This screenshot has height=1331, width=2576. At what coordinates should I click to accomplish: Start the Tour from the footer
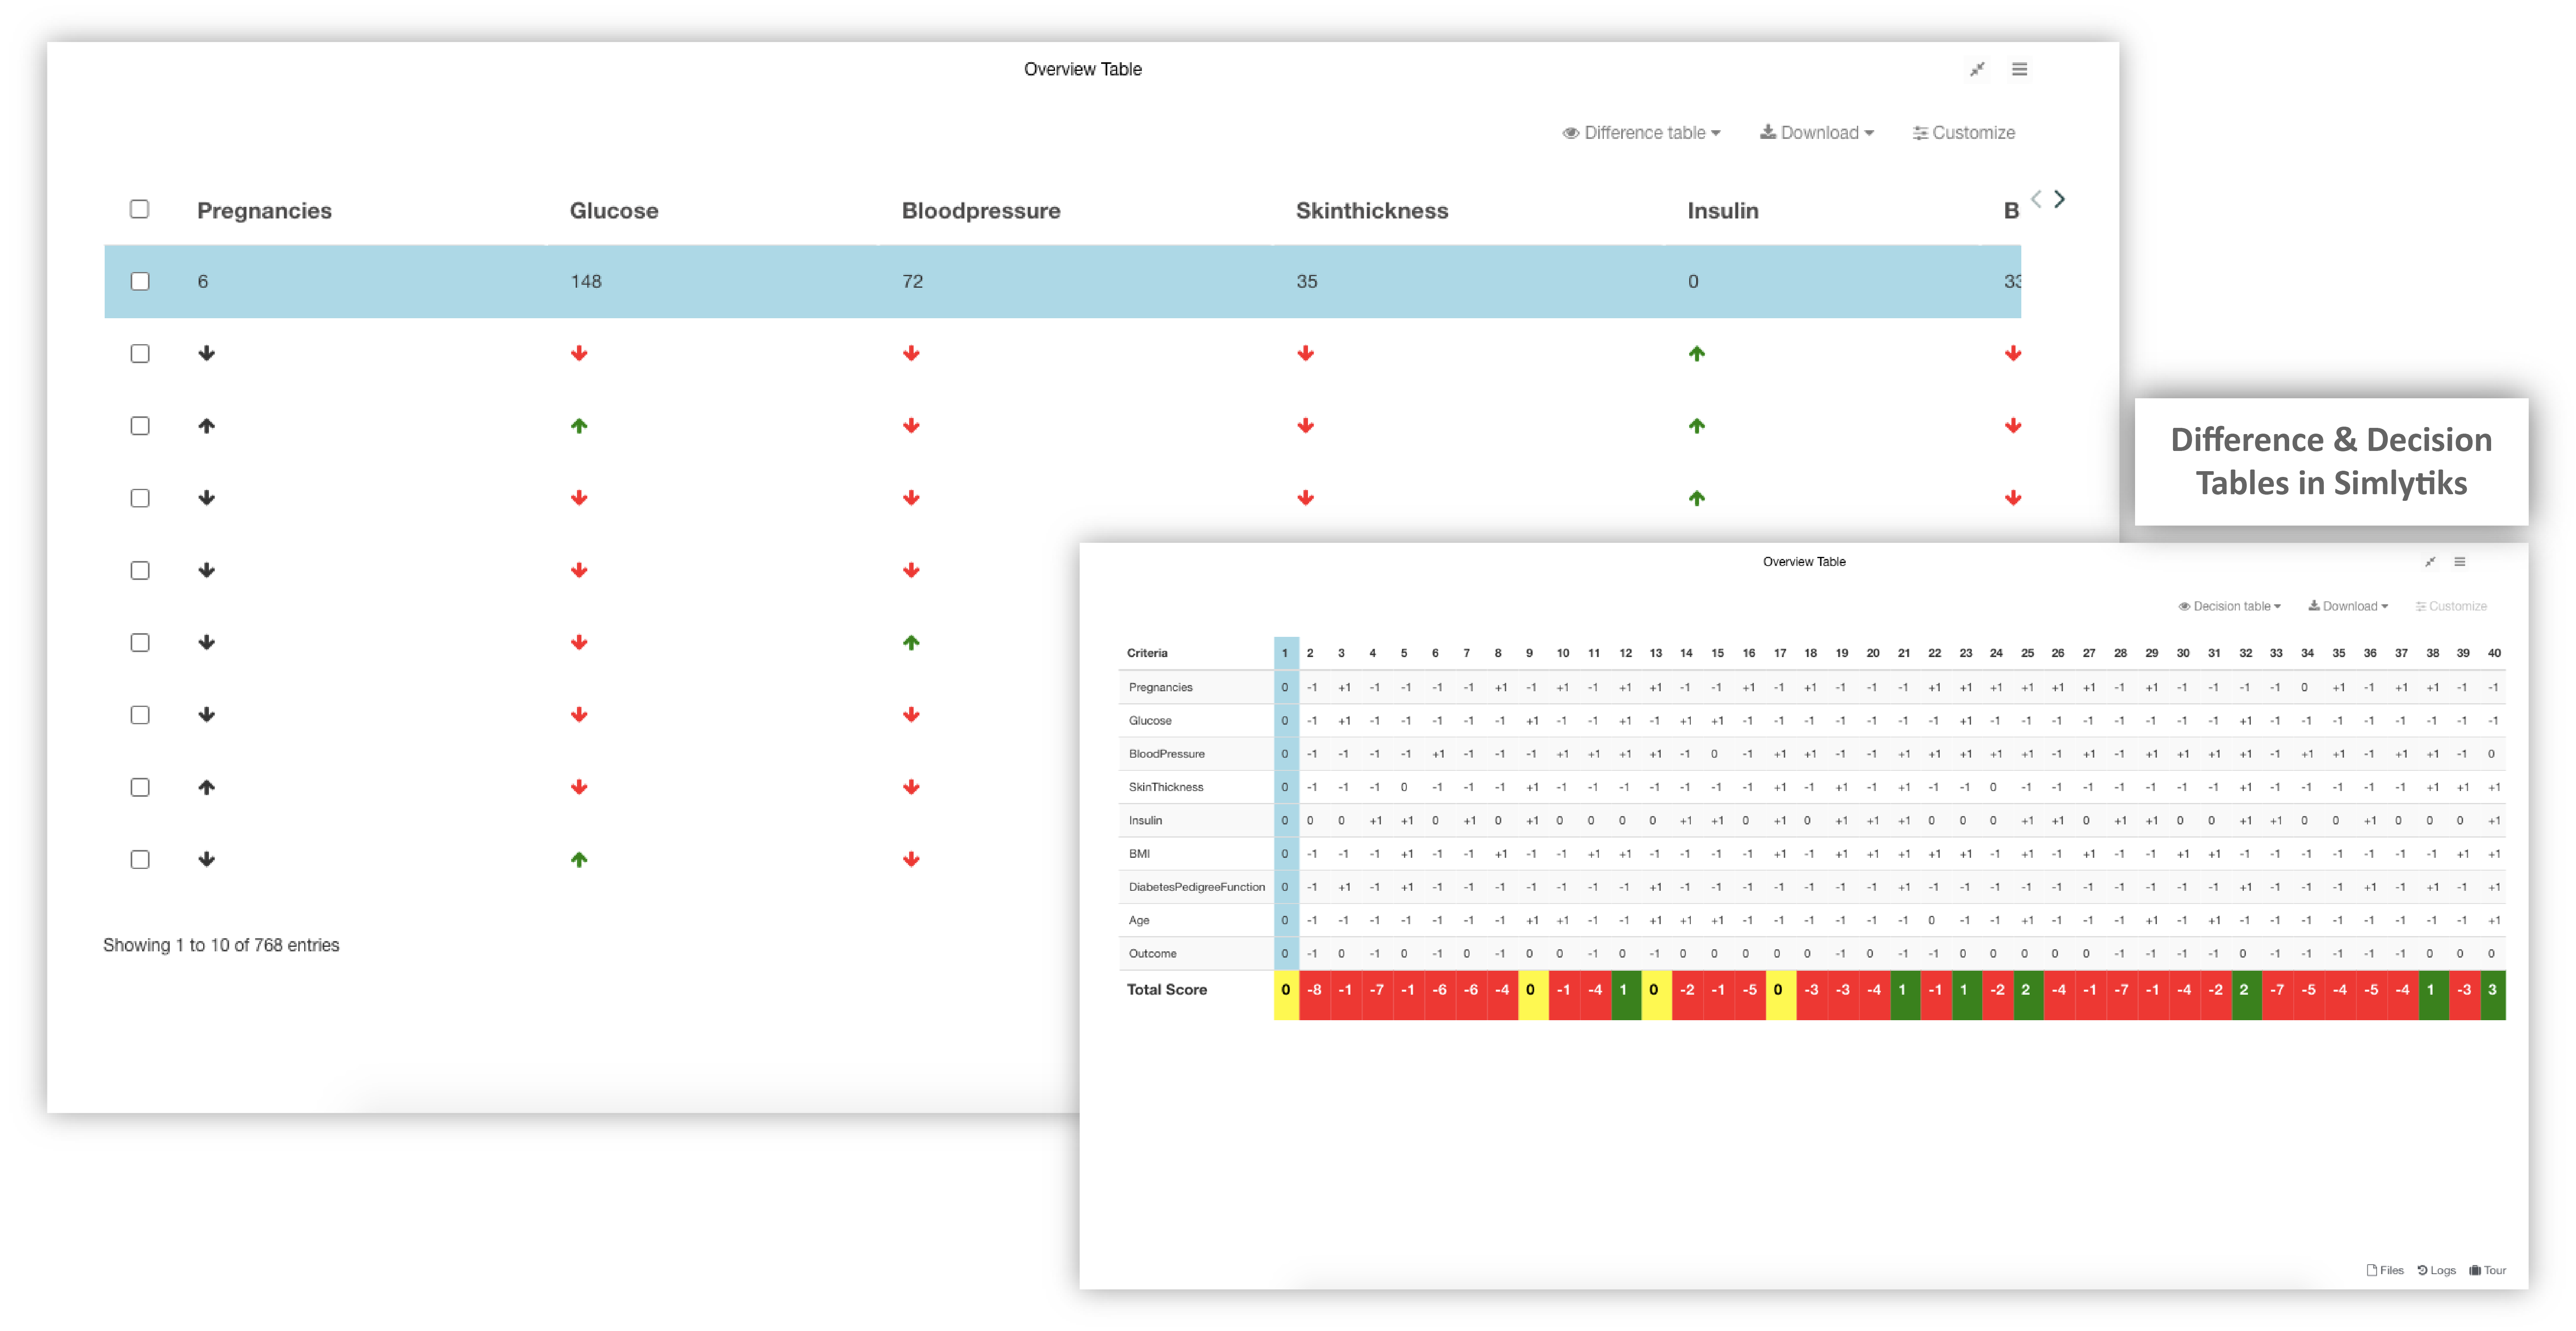point(2487,1270)
